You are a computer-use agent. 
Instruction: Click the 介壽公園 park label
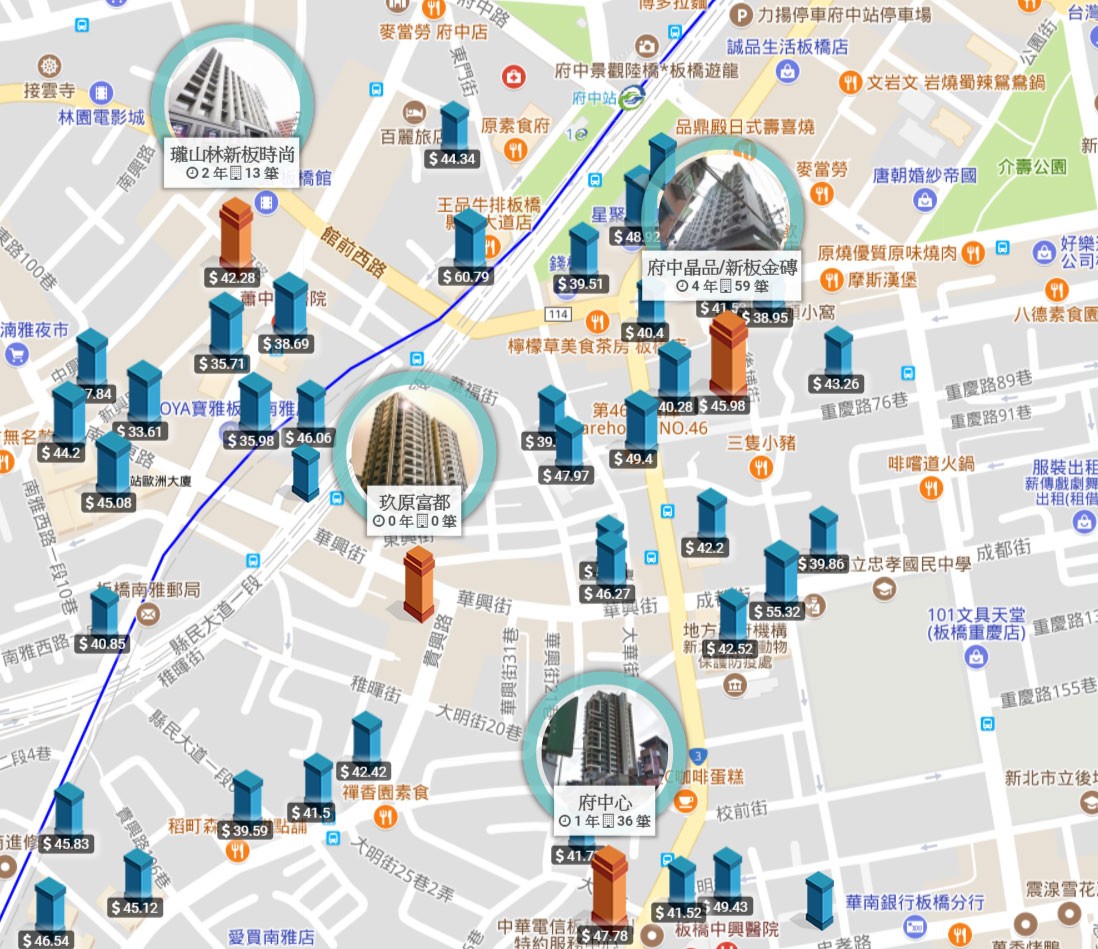[x=1031, y=167]
